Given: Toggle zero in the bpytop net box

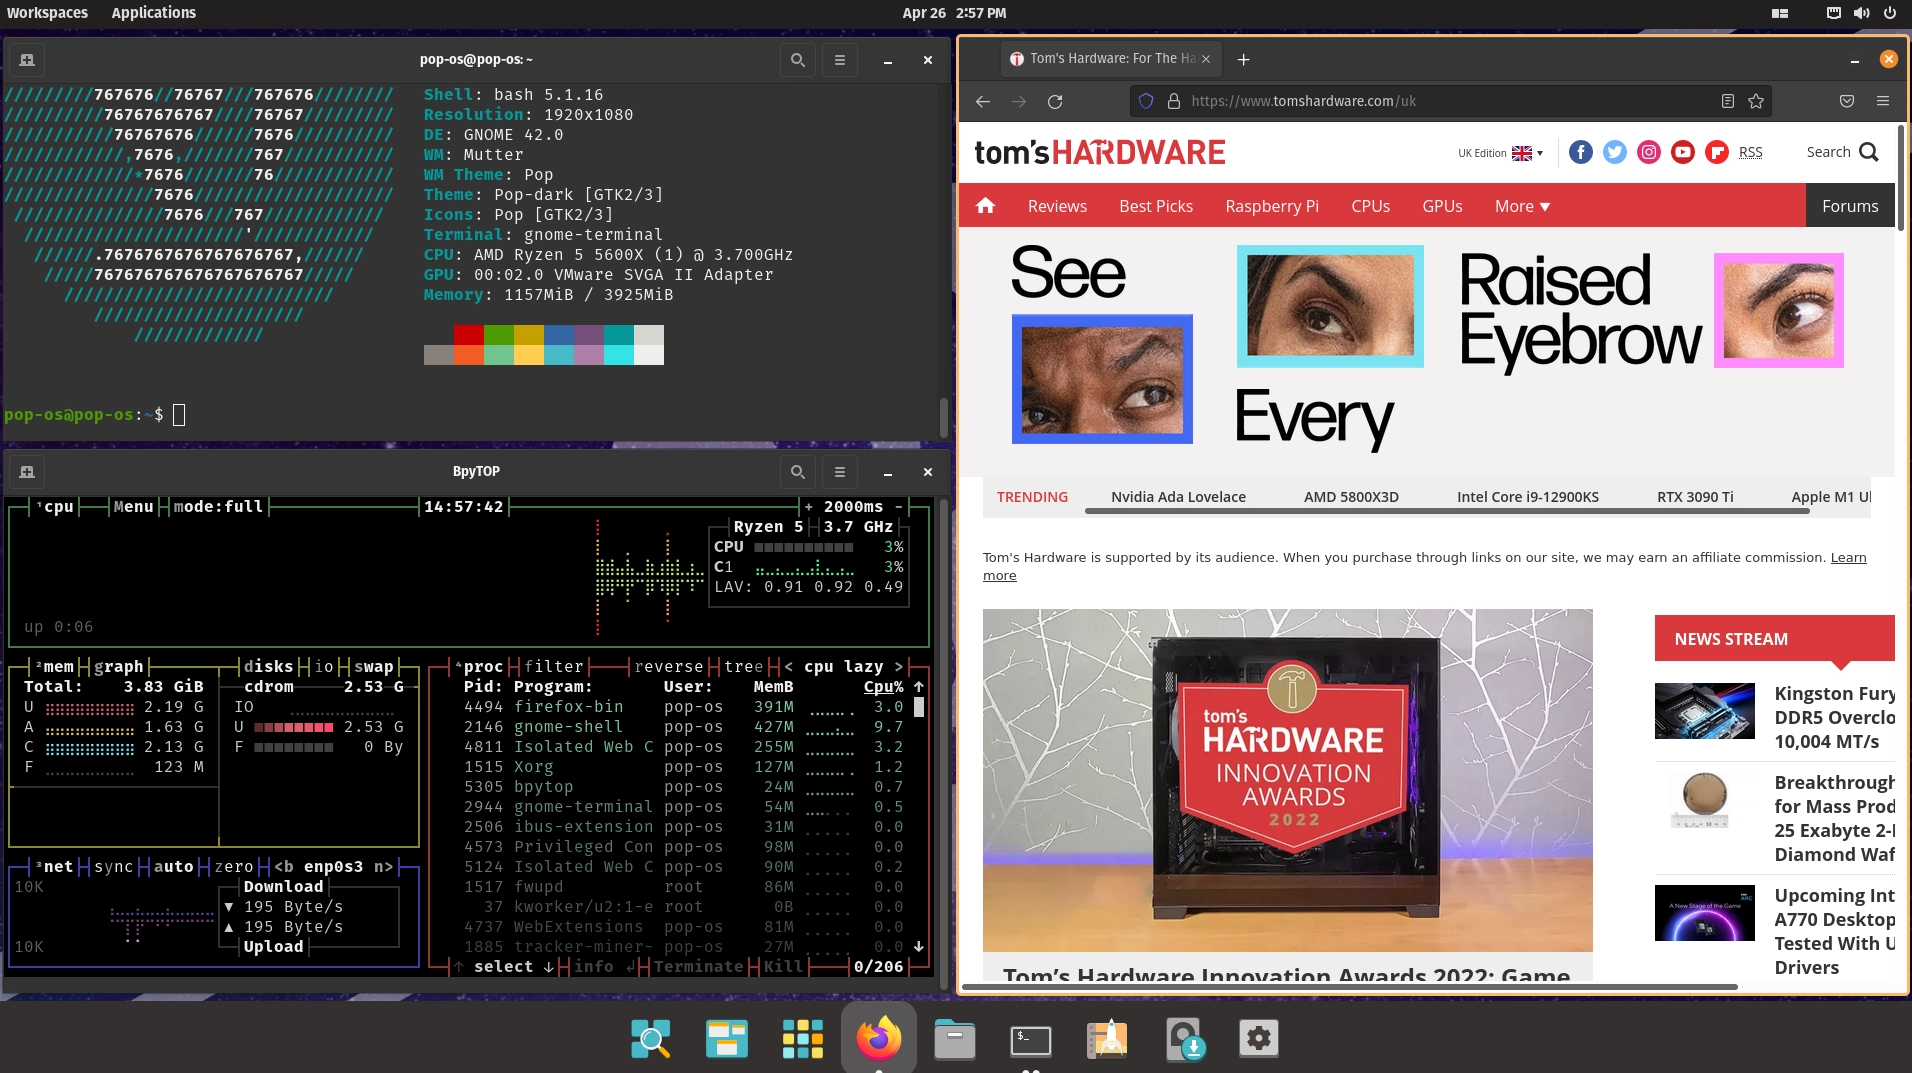Looking at the screenshot, I should click(x=234, y=867).
